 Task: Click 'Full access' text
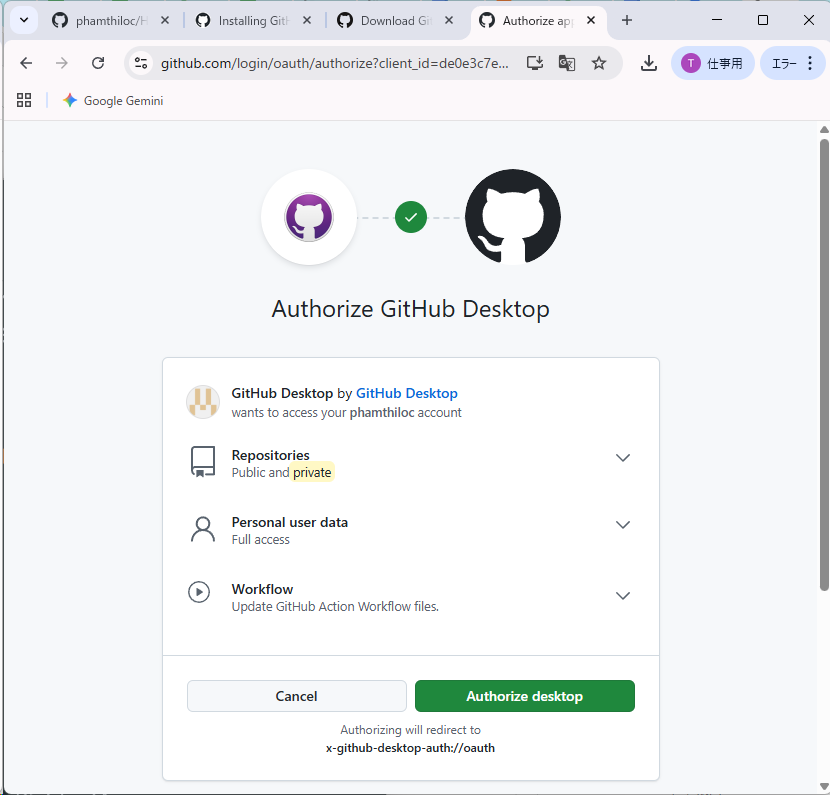pyautogui.click(x=260, y=539)
